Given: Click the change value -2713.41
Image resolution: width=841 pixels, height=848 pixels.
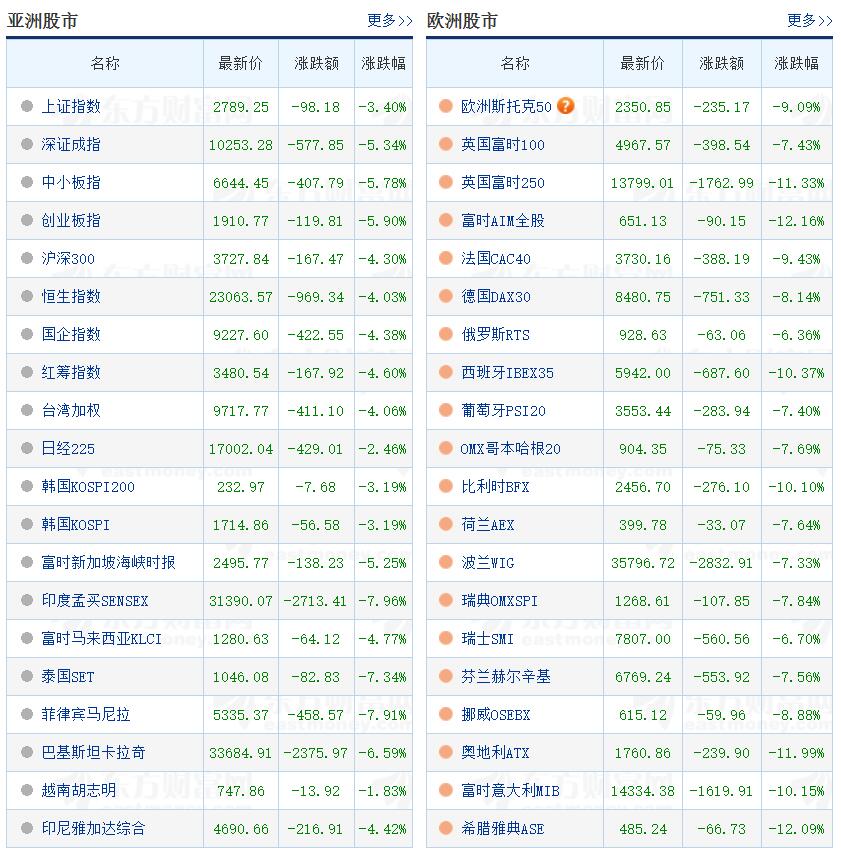Looking at the screenshot, I should 315,601.
